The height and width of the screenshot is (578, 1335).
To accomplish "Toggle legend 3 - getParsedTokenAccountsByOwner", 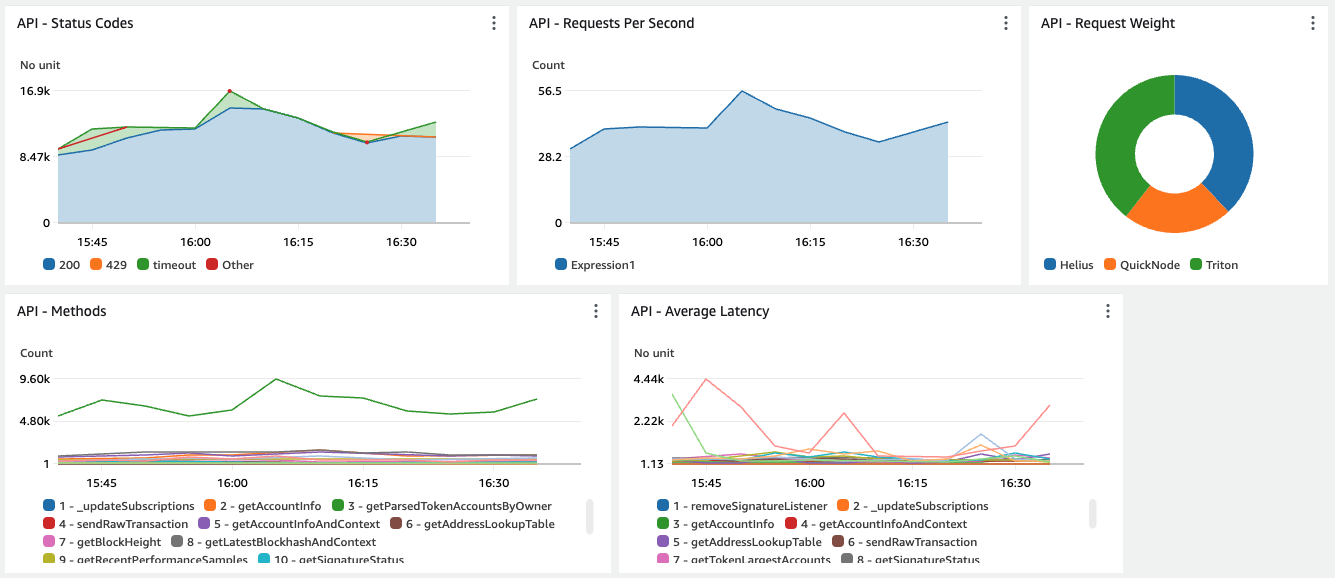I will pyautogui.click(x=442, y=506).
